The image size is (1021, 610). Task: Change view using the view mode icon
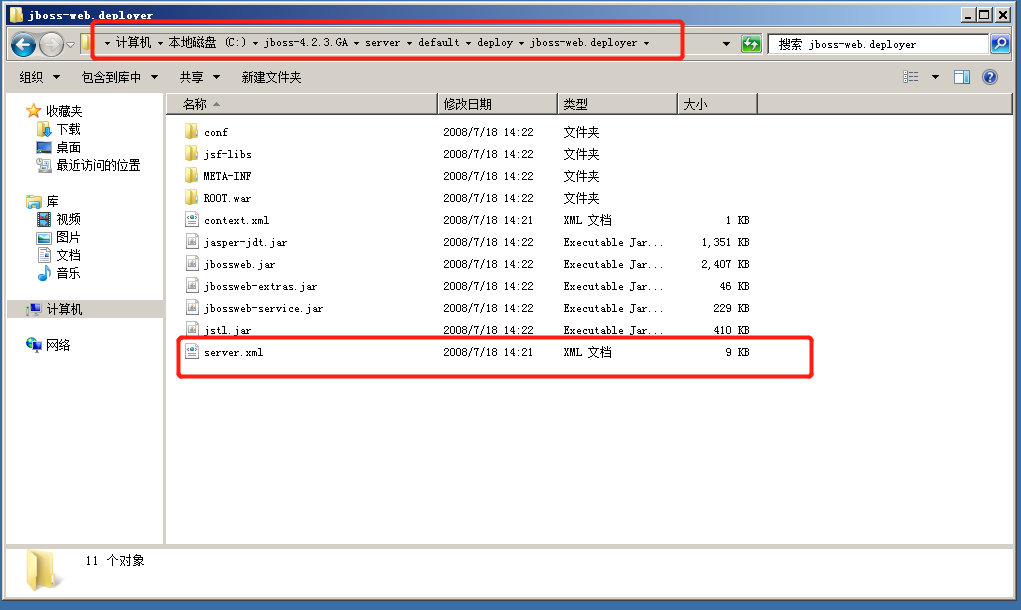(x=911, y=77)
